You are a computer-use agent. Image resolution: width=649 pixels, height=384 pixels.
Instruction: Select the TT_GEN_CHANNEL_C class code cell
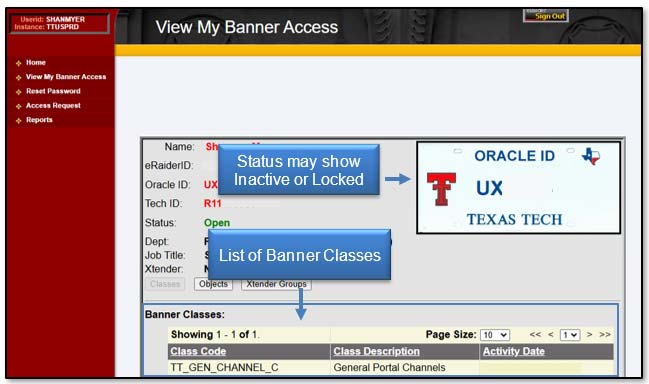[x=249, y=367]
